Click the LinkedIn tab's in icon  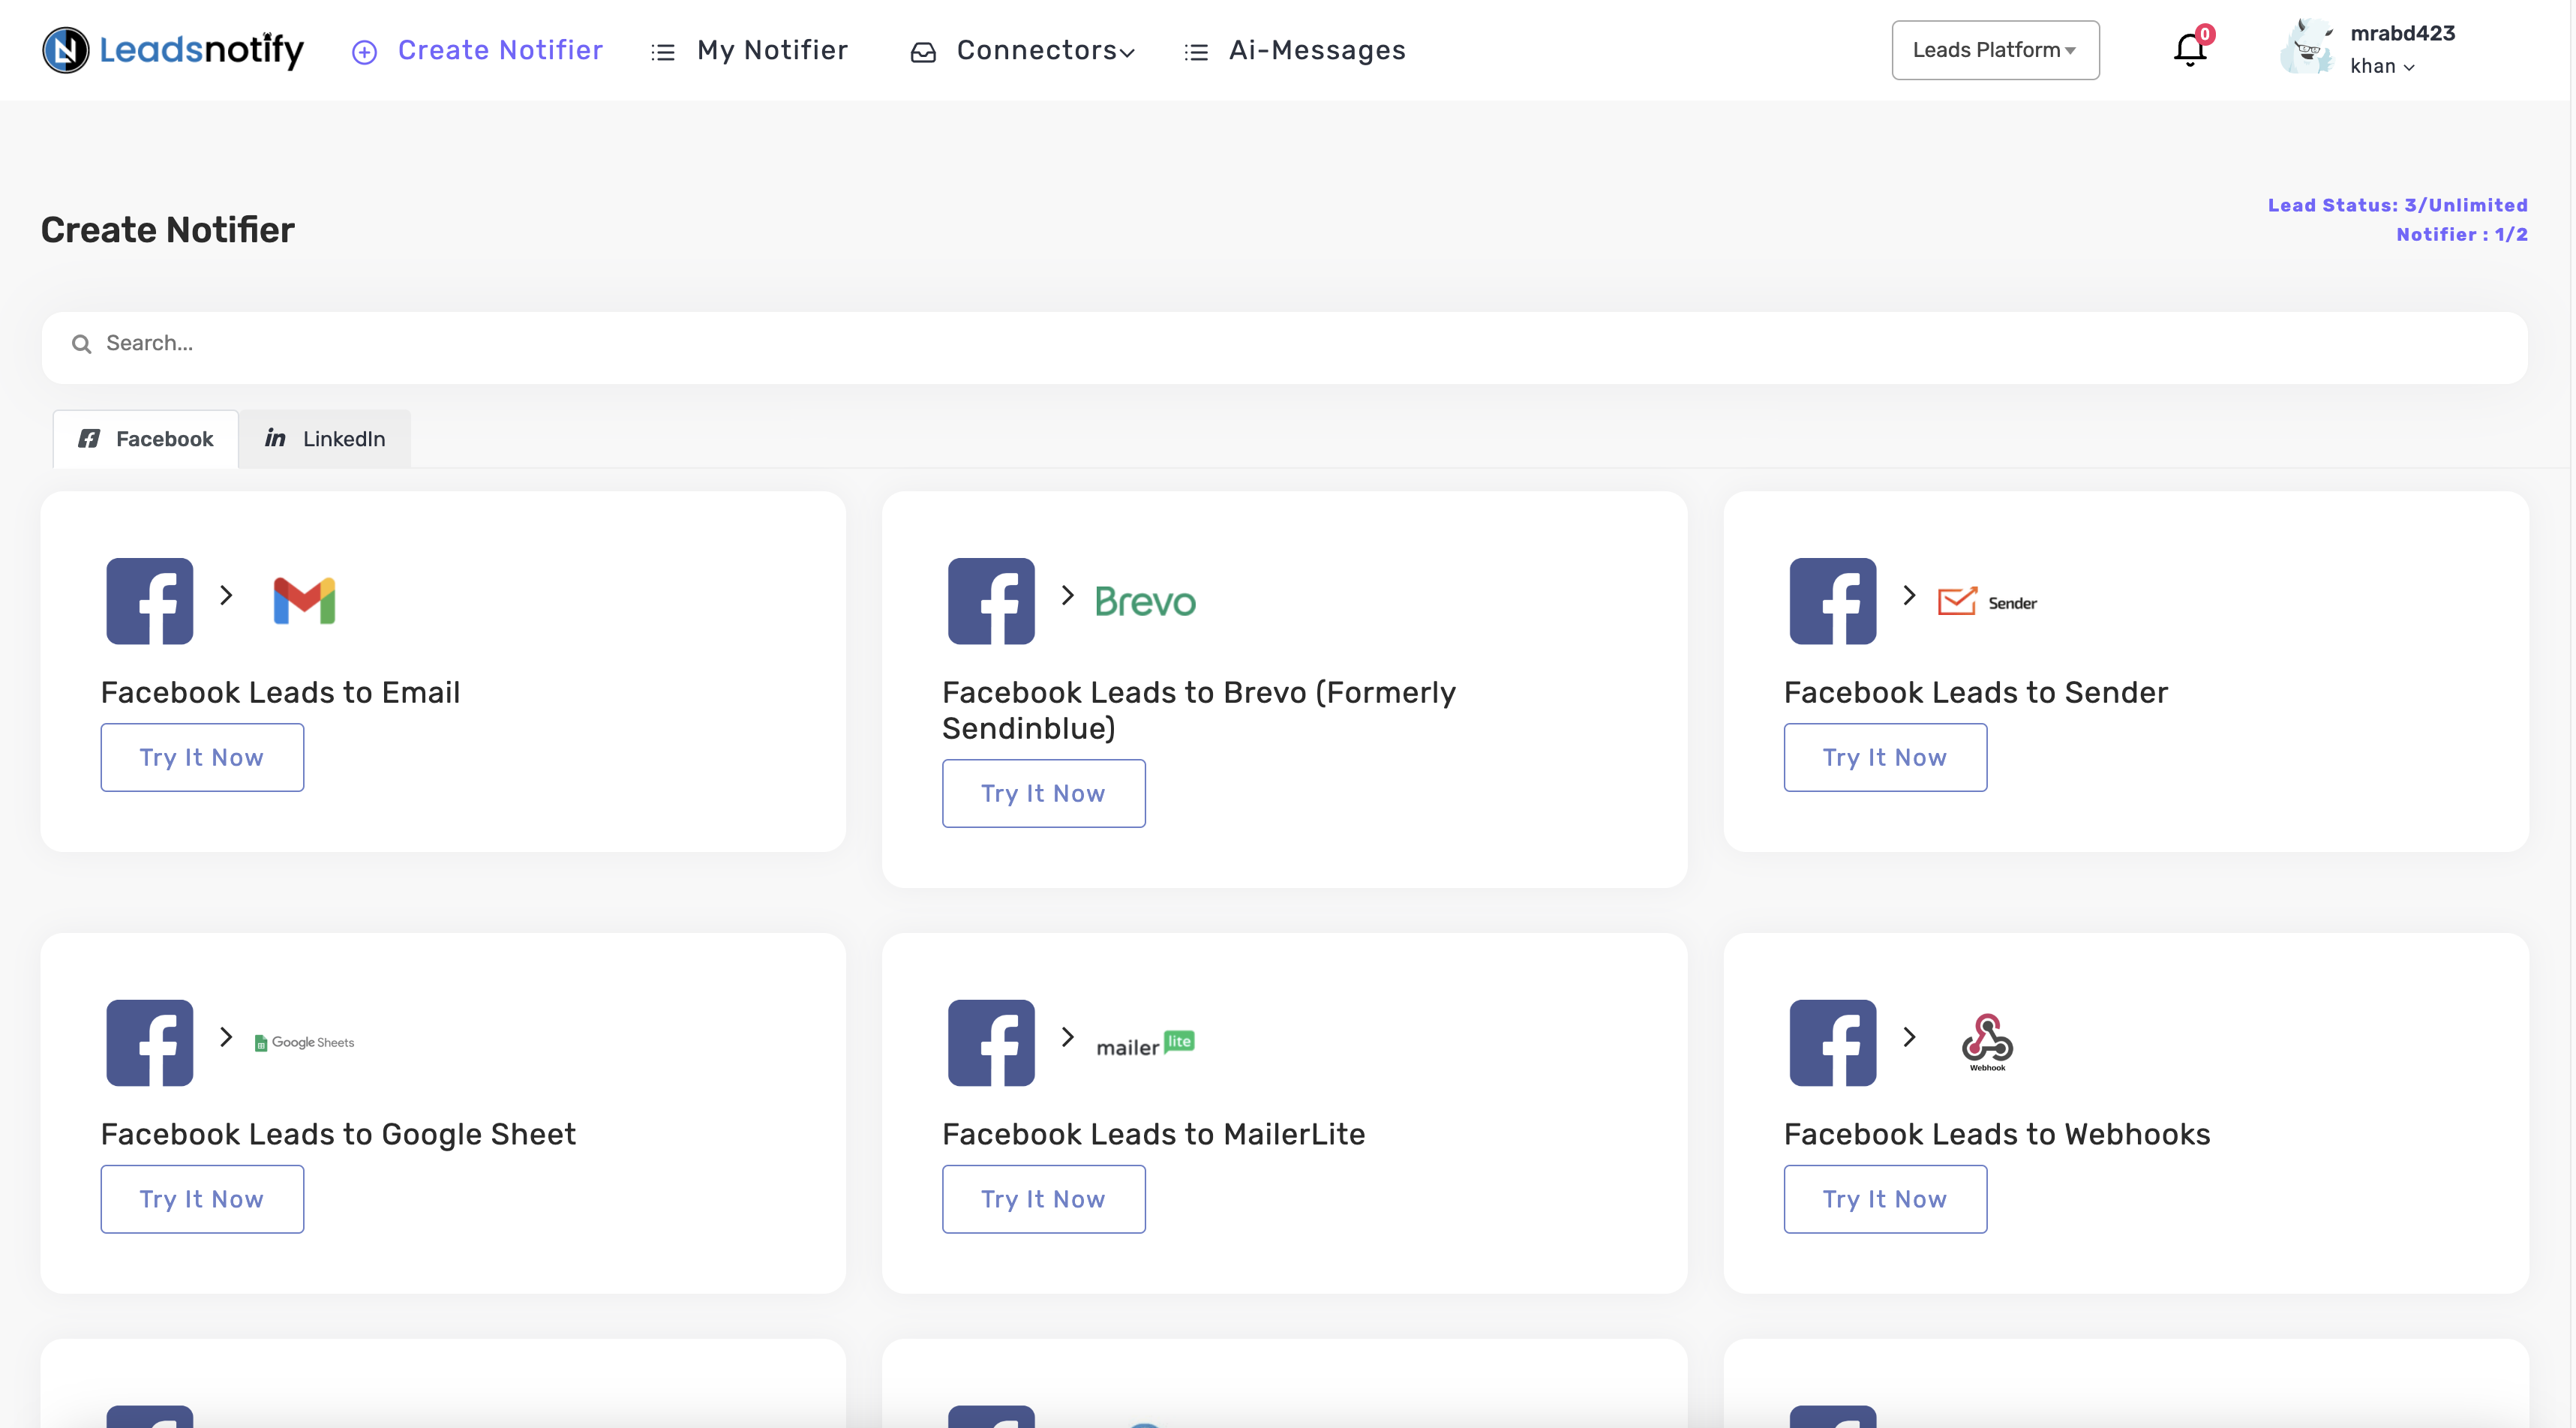click(275, 438)
